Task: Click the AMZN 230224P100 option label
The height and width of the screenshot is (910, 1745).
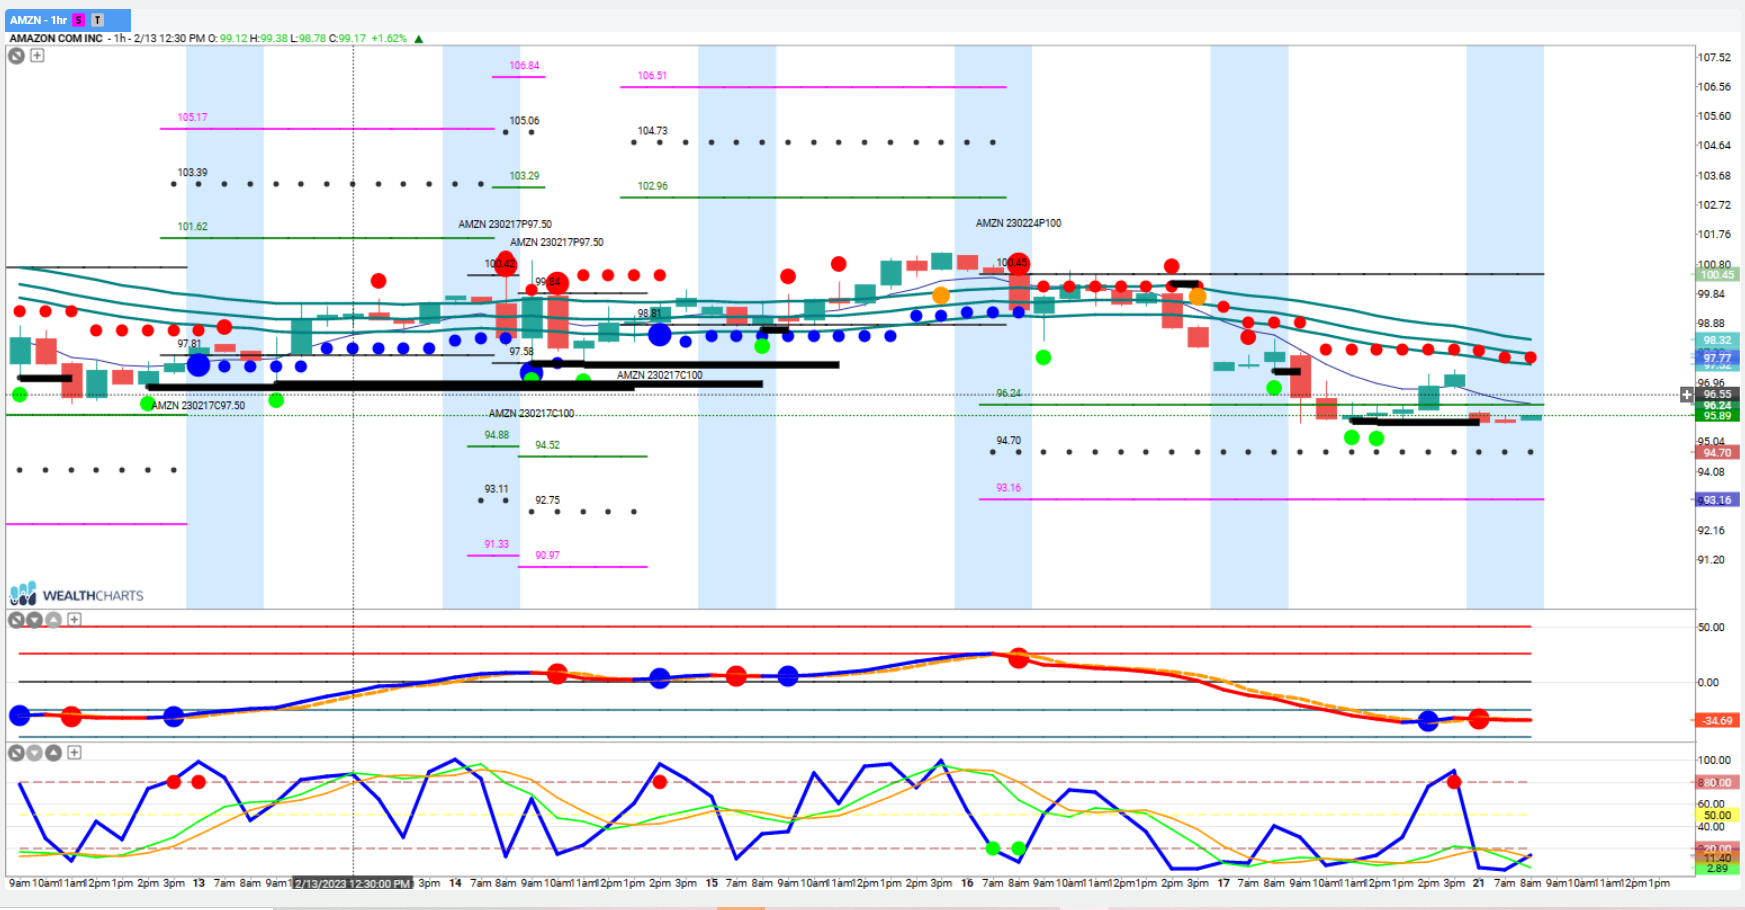Action: pyautogui.click(x=1018, y=224)
